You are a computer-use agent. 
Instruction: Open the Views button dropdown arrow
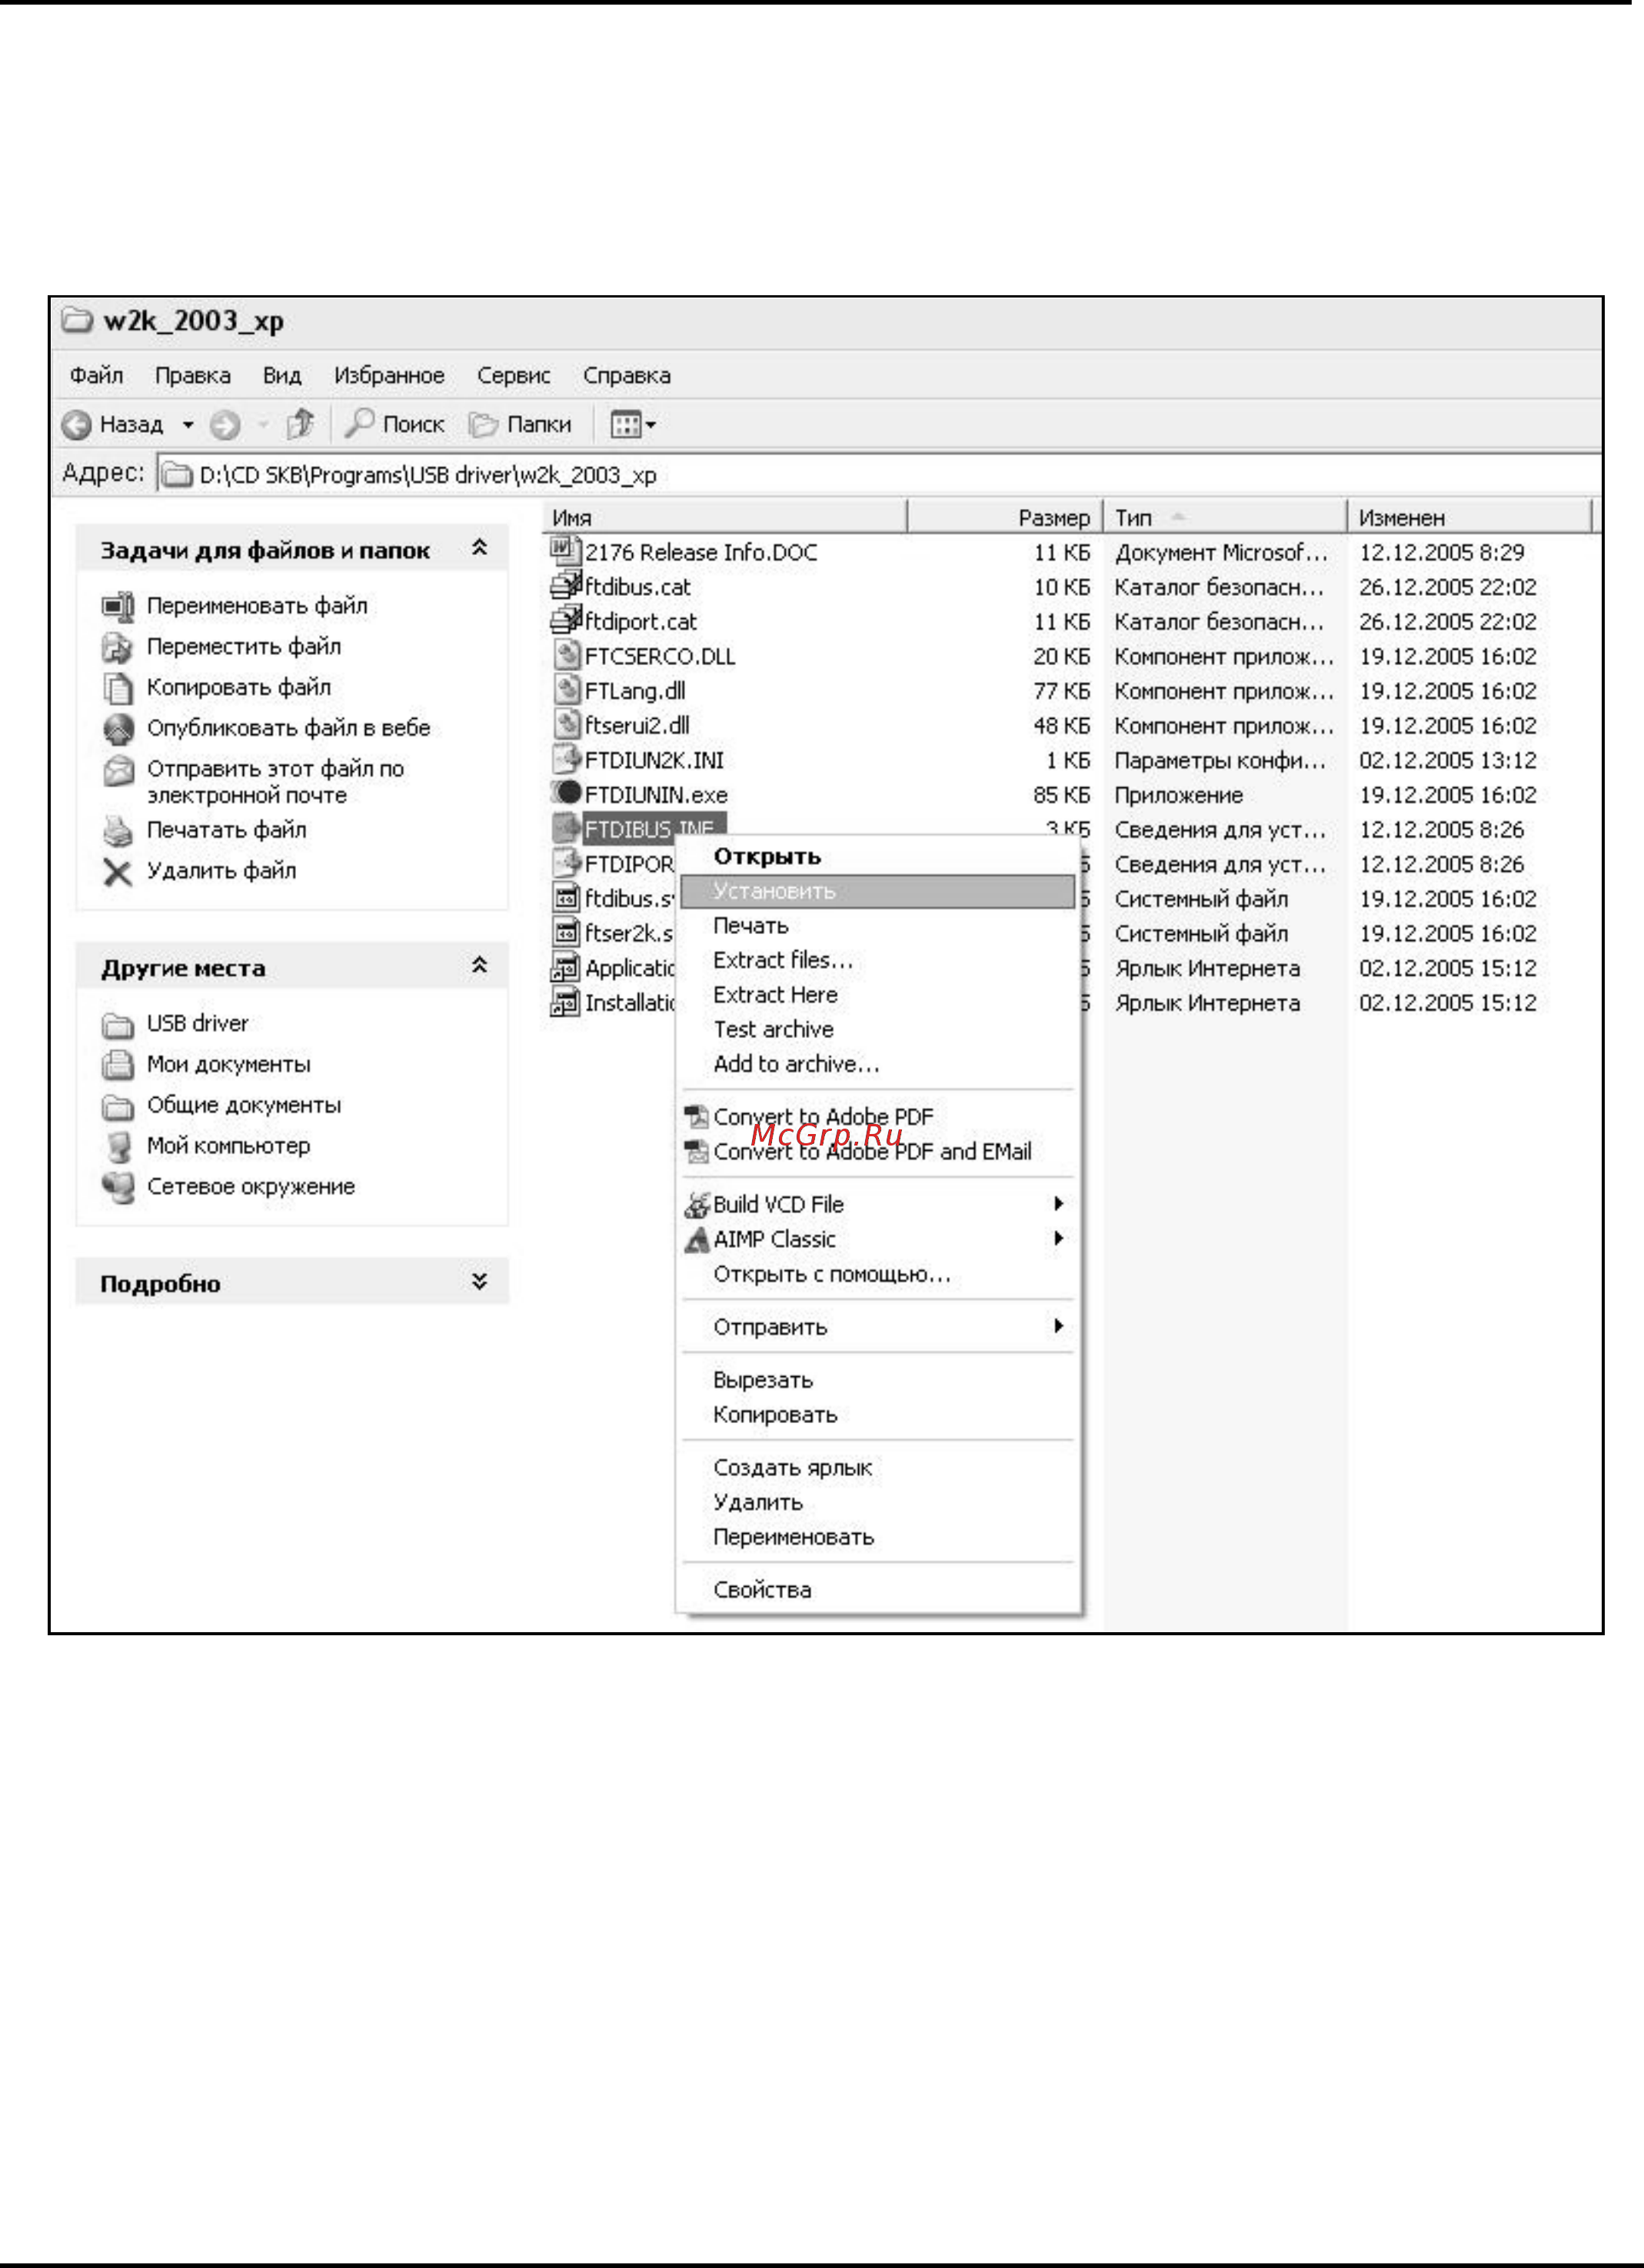click(651, 426)
